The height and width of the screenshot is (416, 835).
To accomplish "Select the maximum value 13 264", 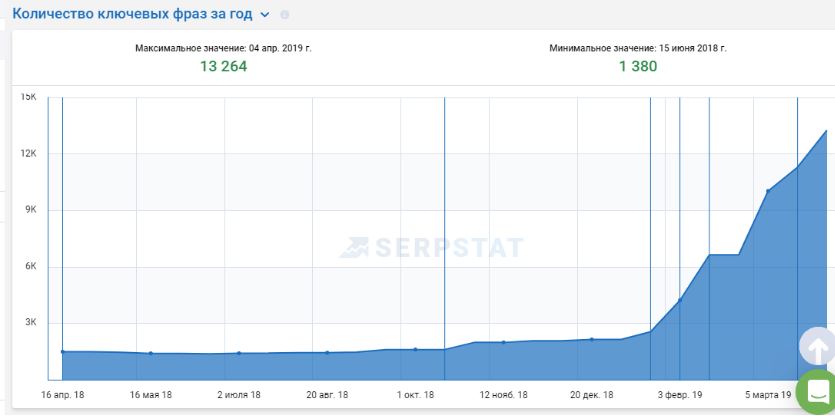I will (x=224, y=67).
